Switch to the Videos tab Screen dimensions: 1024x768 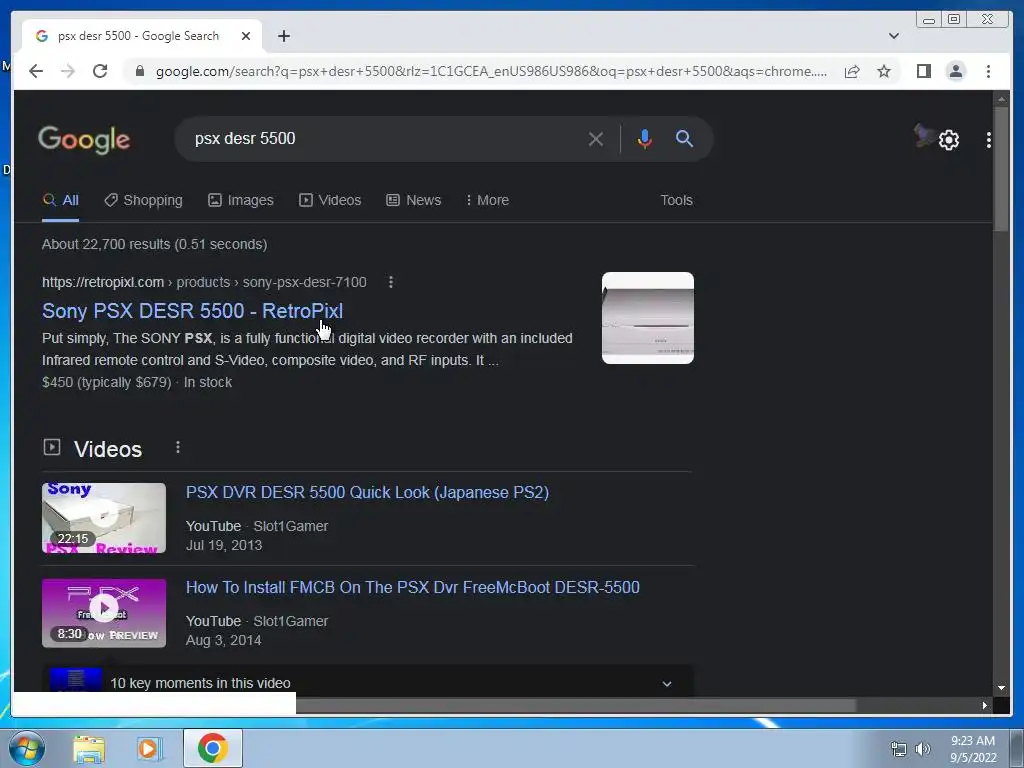[x=330, y=200]
